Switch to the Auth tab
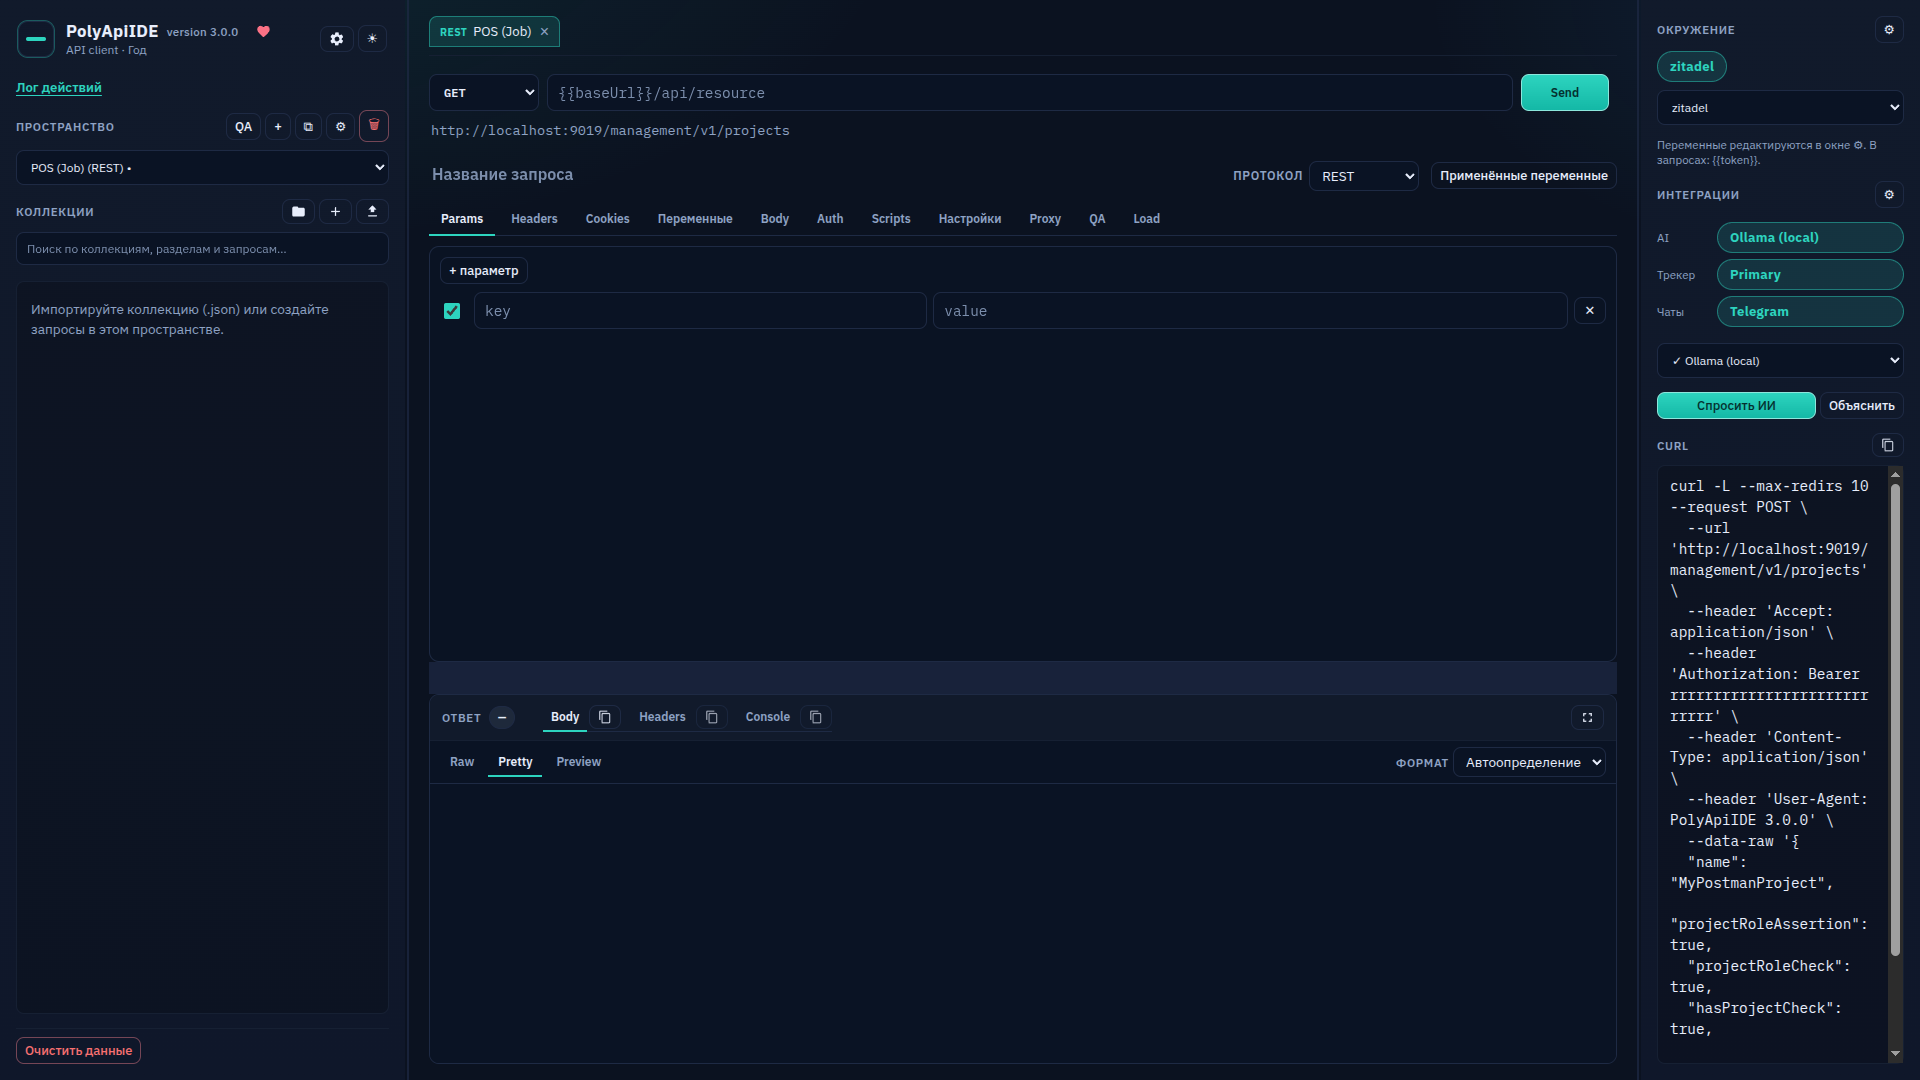Viewport: 1920px width, 1080px height. [x=830, y=219]
